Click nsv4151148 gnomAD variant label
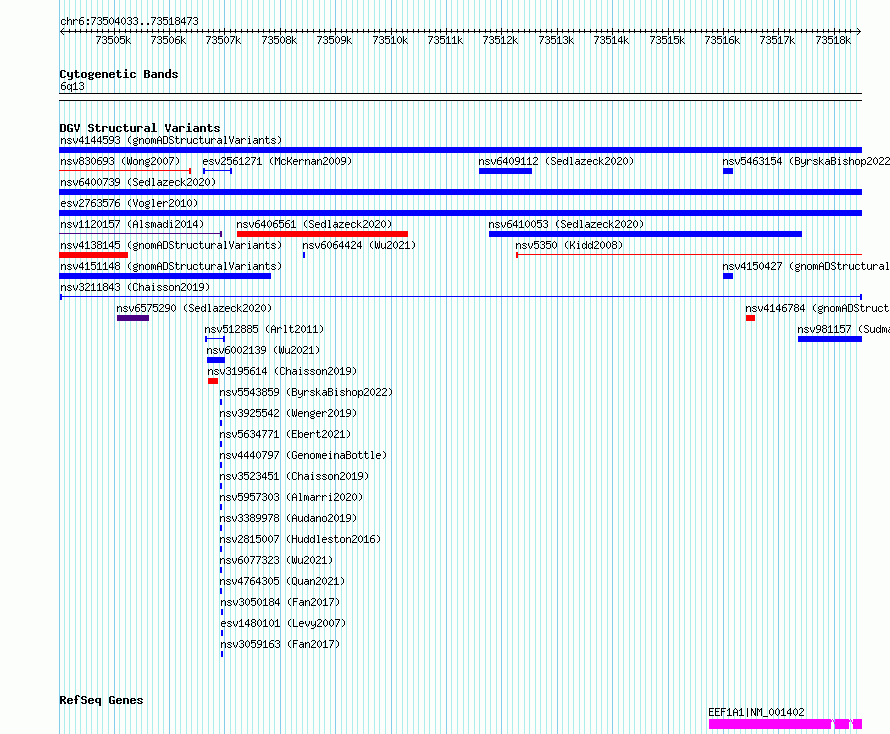The image size is (890, 734). [x=171, y=266]
